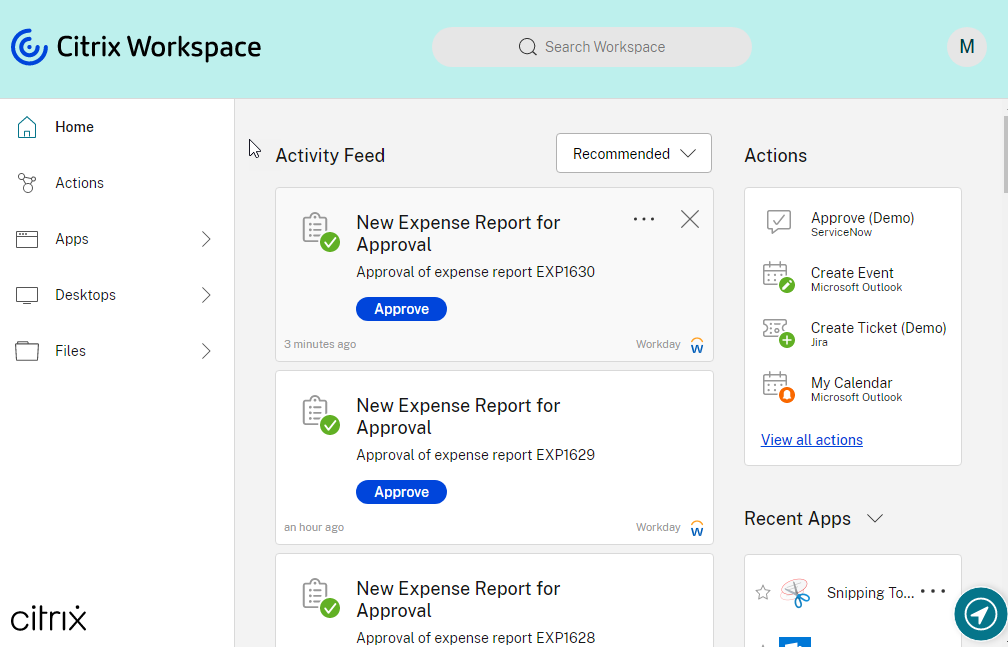Click the compass navigation floating icon
The height and width of the screenshot is (647, 1008).
point(980,613)
